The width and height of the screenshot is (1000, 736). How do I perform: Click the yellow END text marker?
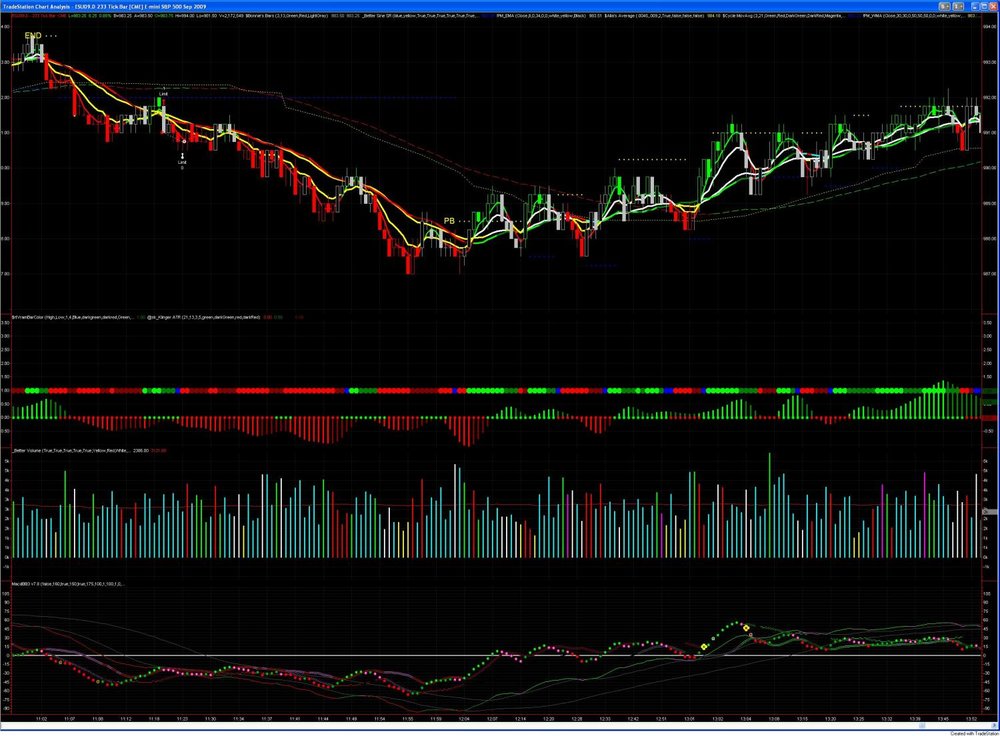(x=33, y=36)
